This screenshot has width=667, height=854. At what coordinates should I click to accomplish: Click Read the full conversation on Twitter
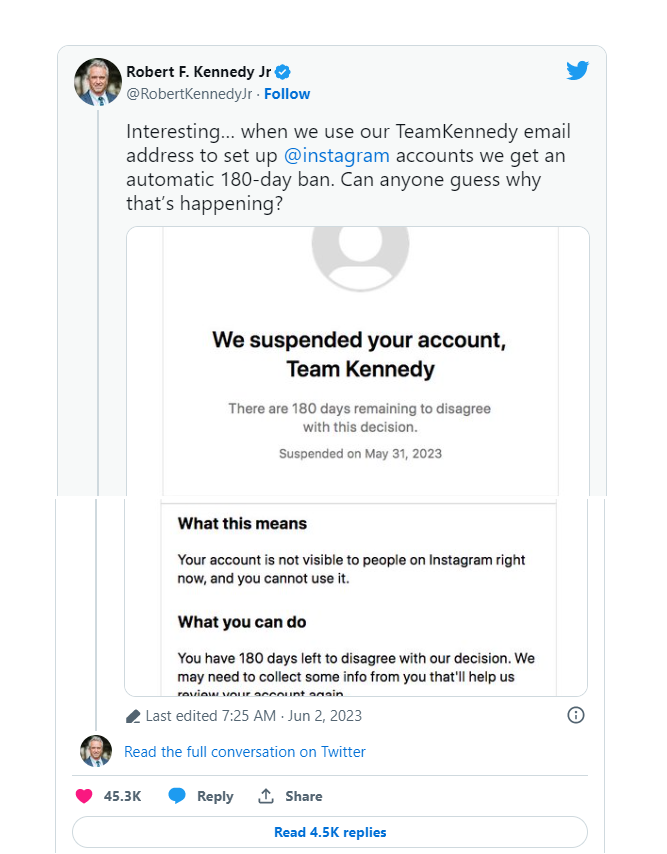pos(245,752)
